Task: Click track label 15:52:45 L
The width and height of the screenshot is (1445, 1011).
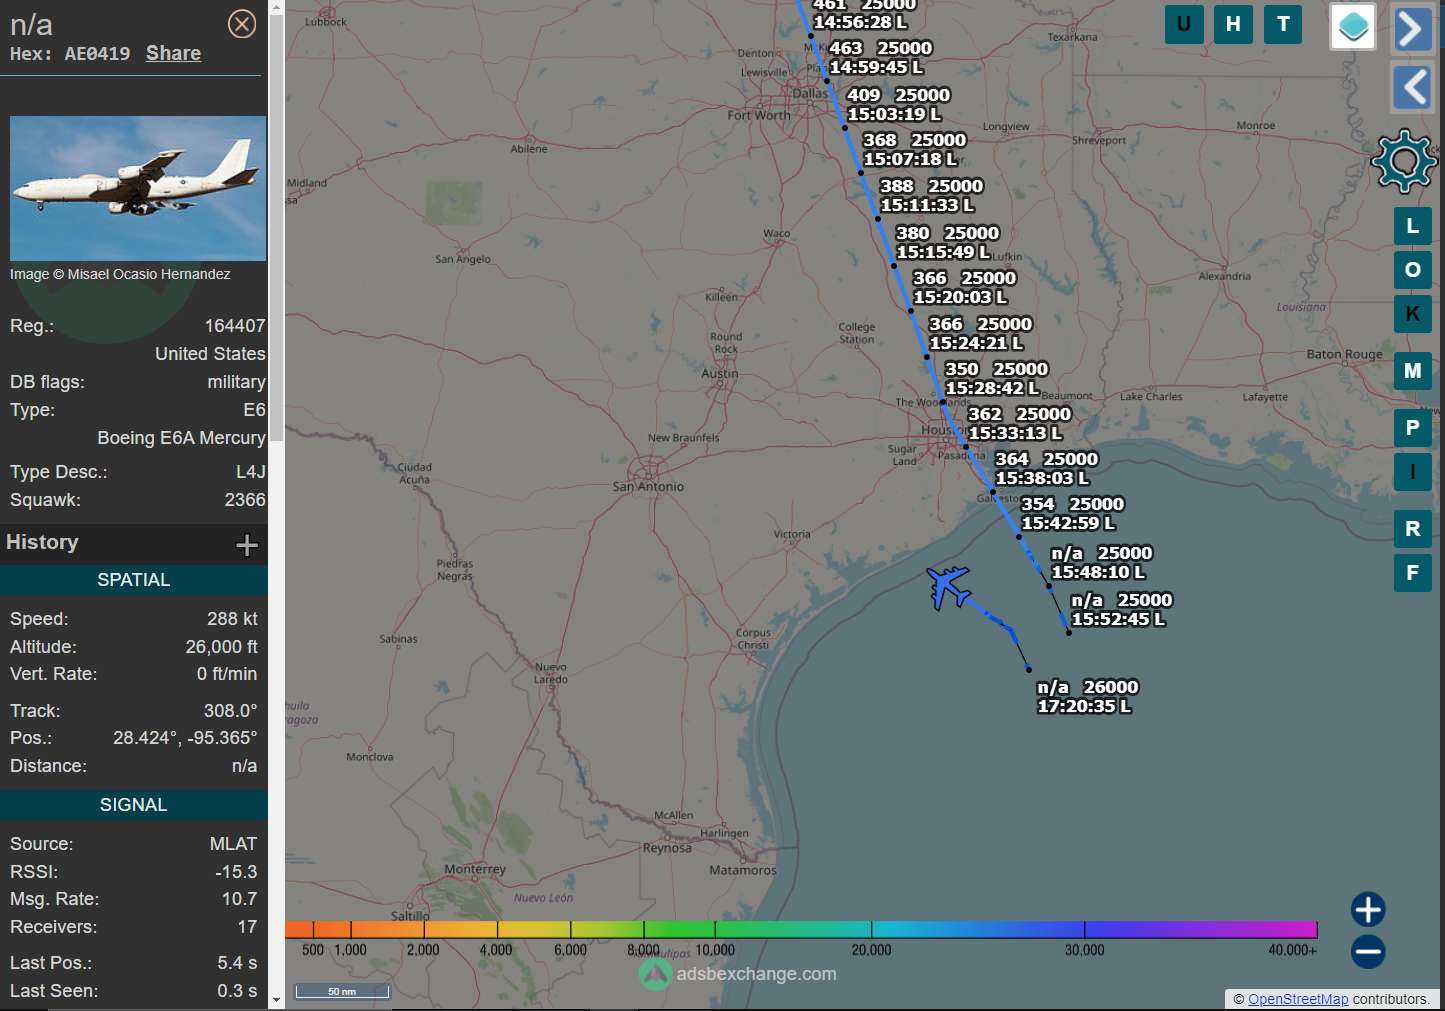Action: tap(1118, 619)
